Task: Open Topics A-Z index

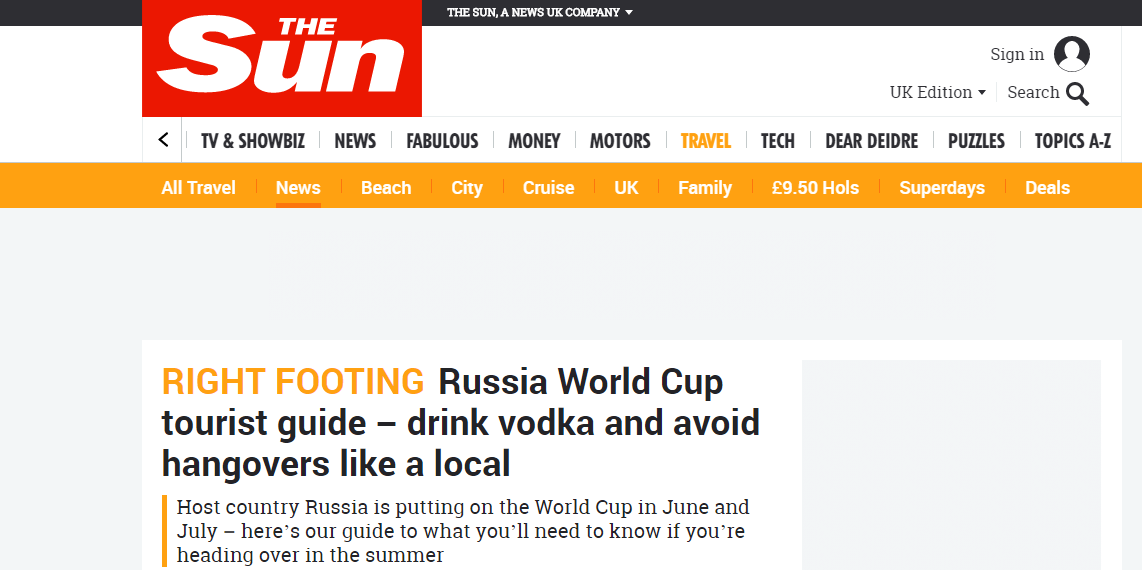Action: (1072, 141)
